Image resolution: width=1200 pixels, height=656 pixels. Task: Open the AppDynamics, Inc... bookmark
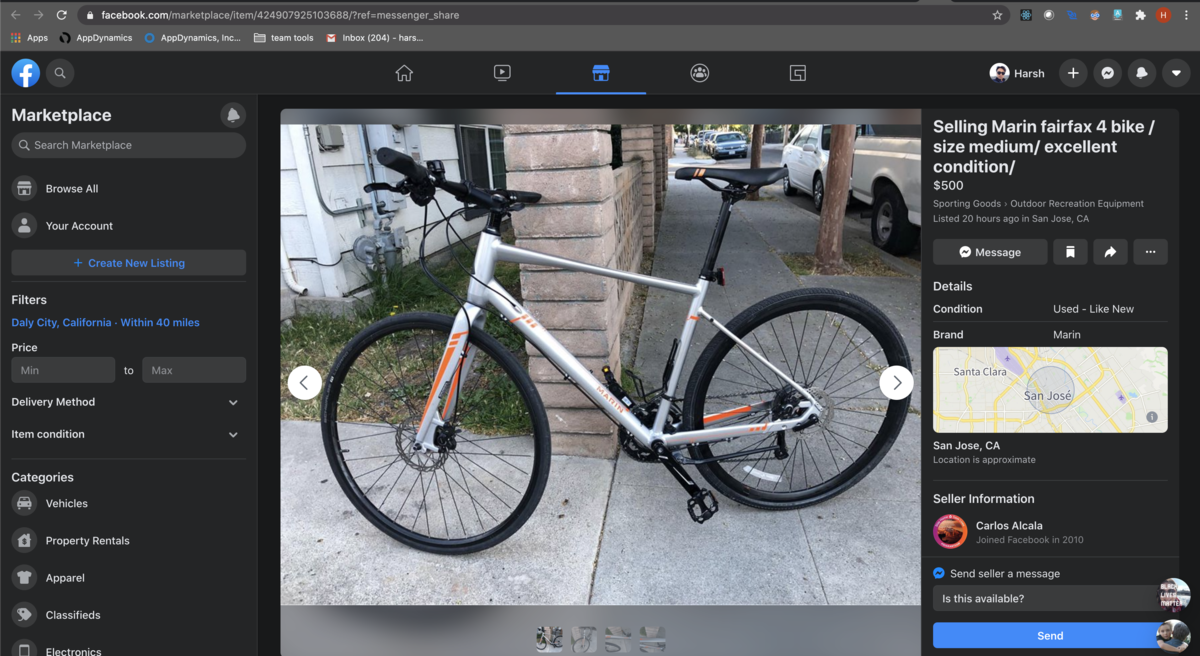tap(193, 38)
